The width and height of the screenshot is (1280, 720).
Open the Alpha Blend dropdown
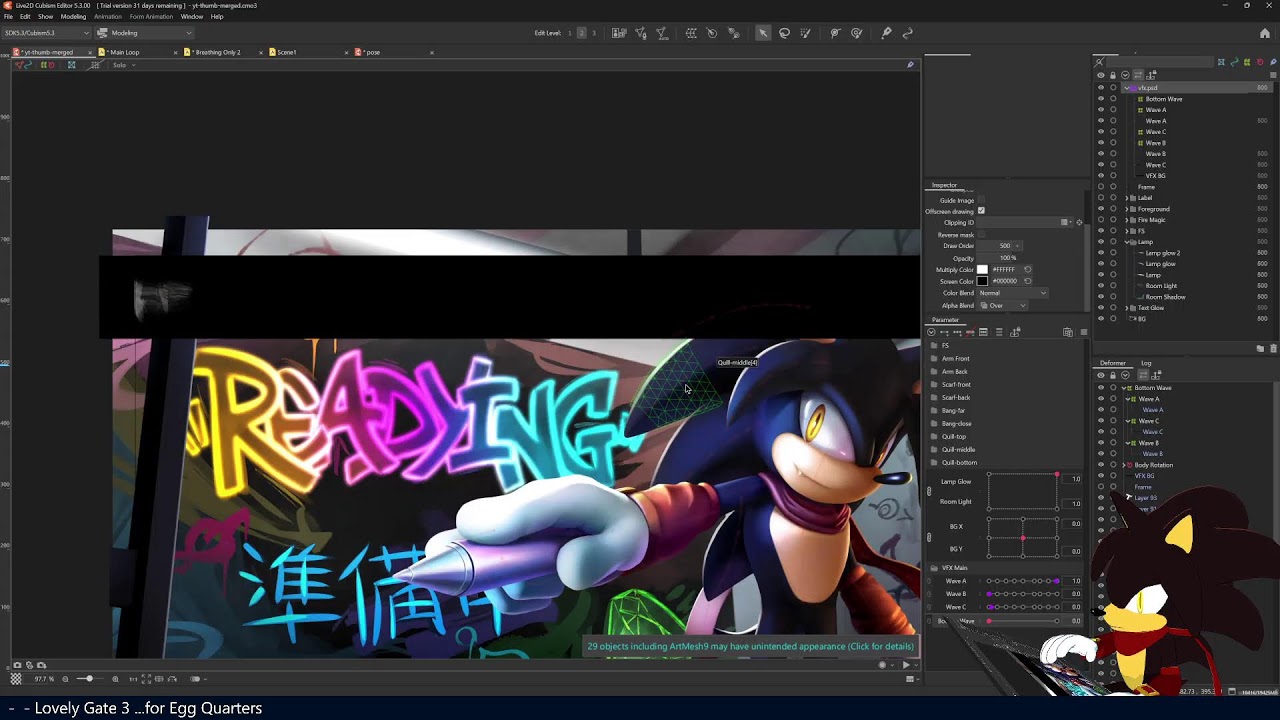click(1002, 305)
